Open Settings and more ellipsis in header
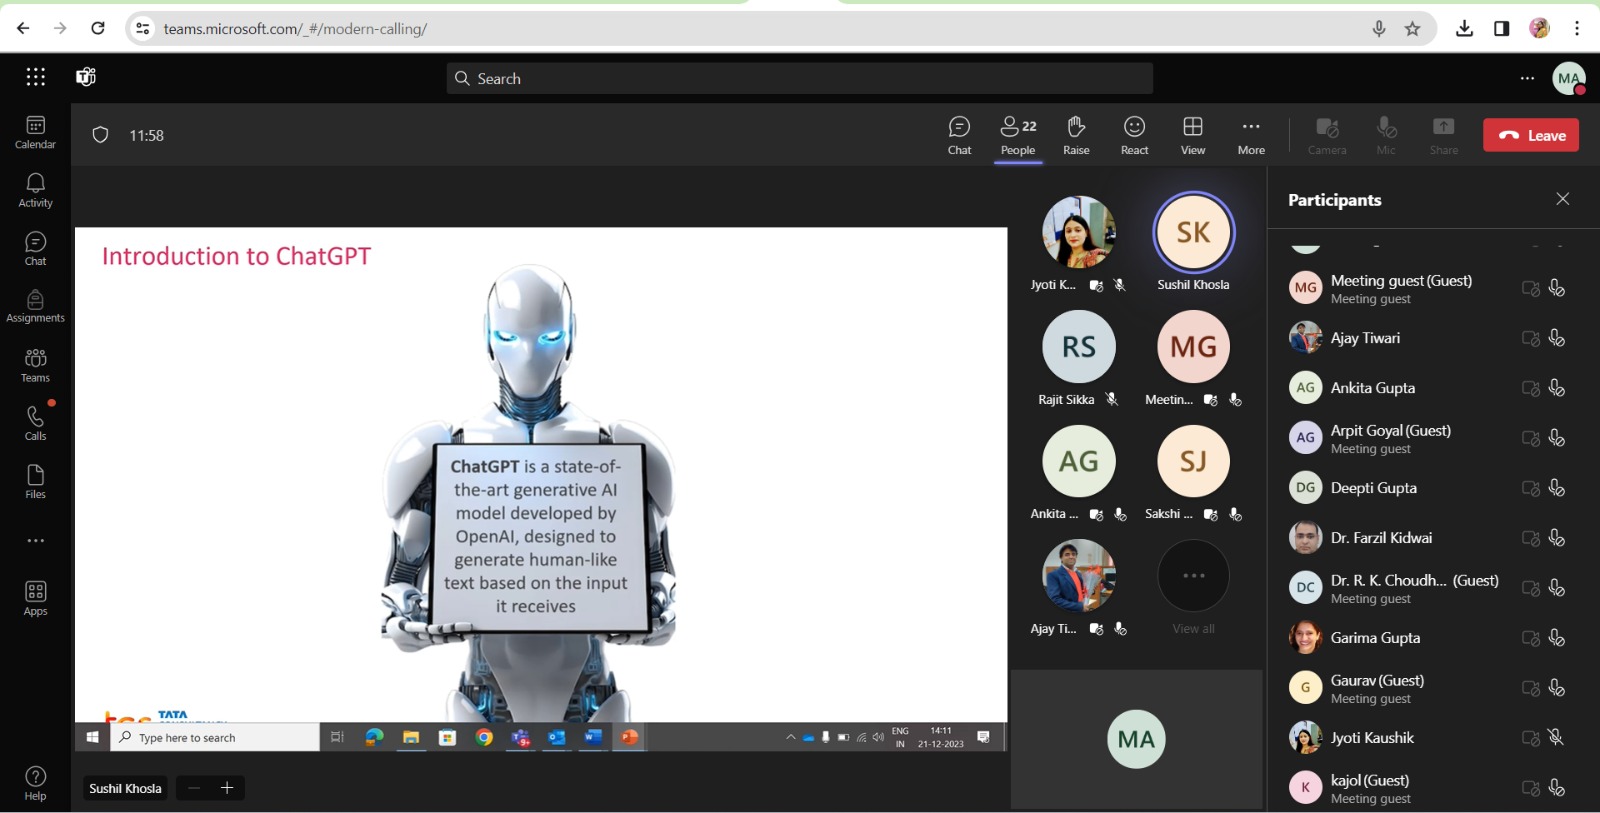This screenshot has height=813, width=1600. 1527,78
